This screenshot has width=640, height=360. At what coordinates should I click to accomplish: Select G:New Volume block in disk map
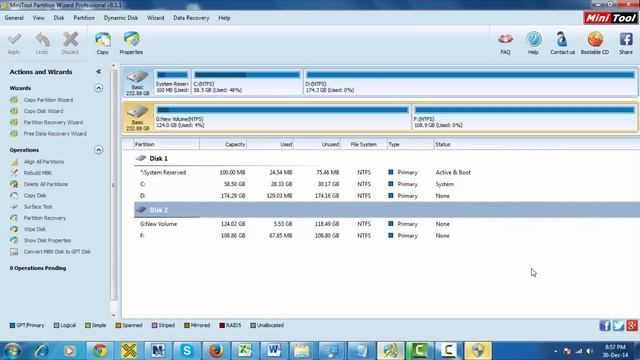point(282,118)
